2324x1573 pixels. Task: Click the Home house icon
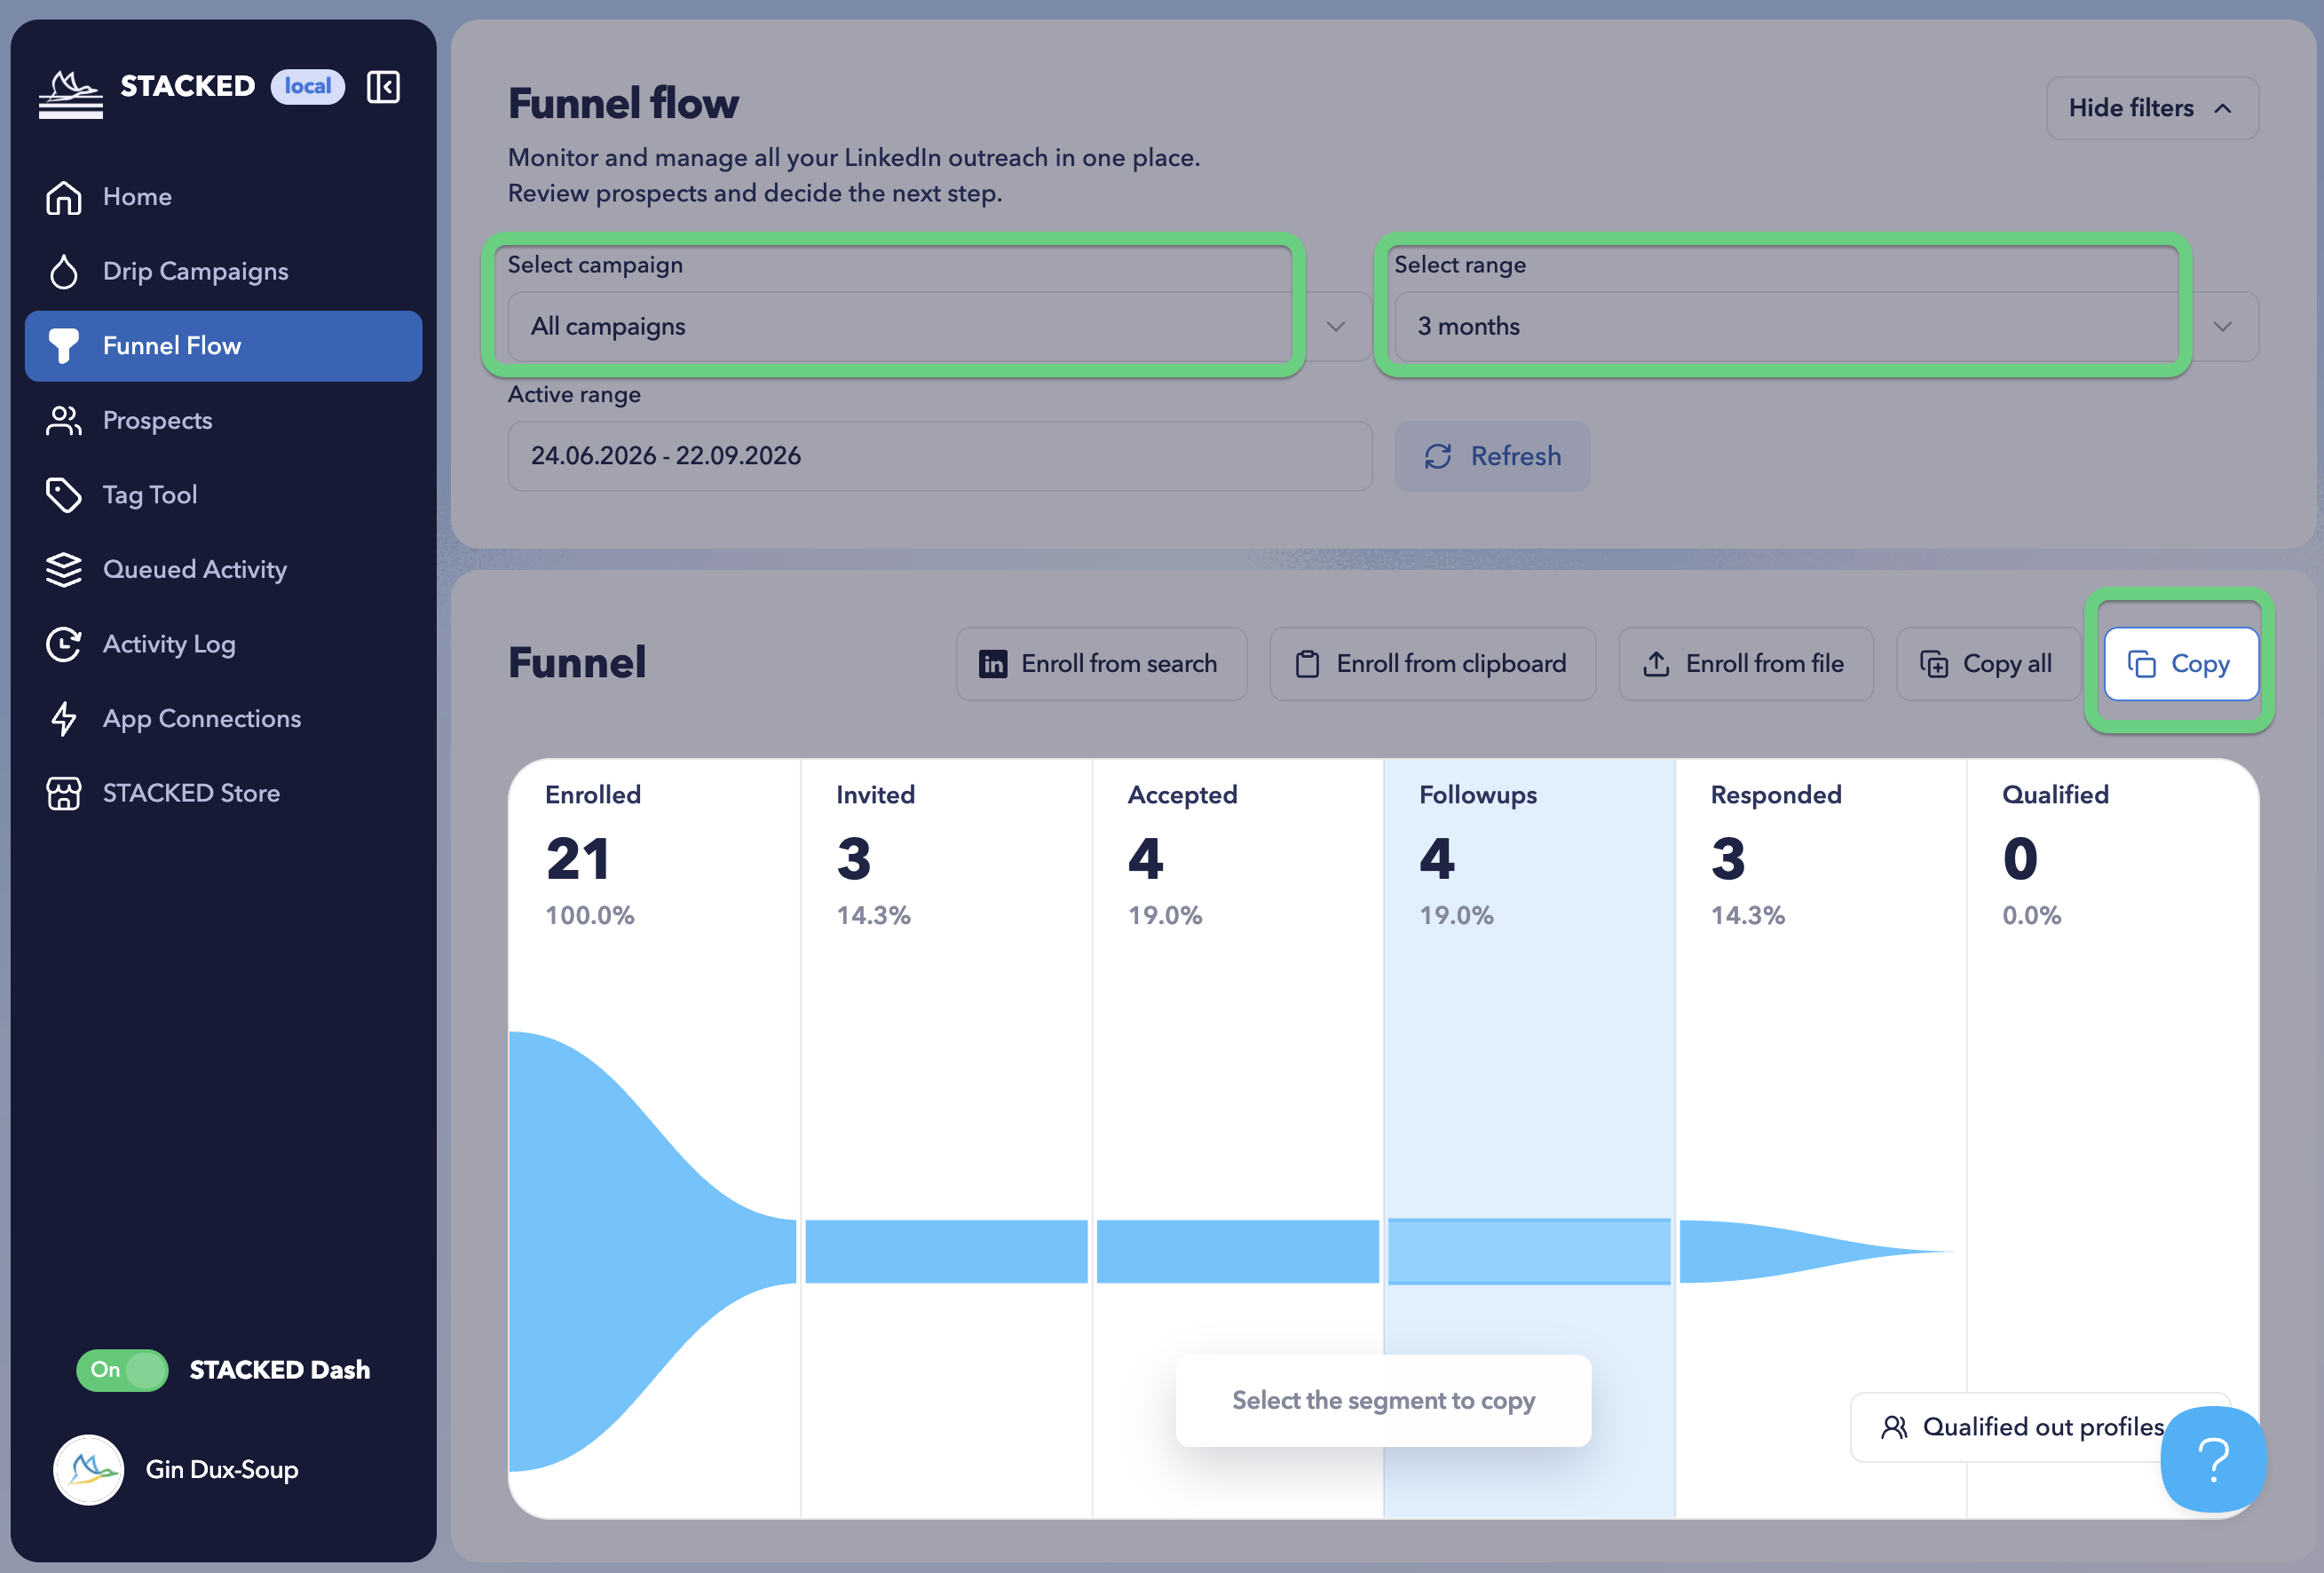pos(64,197)
